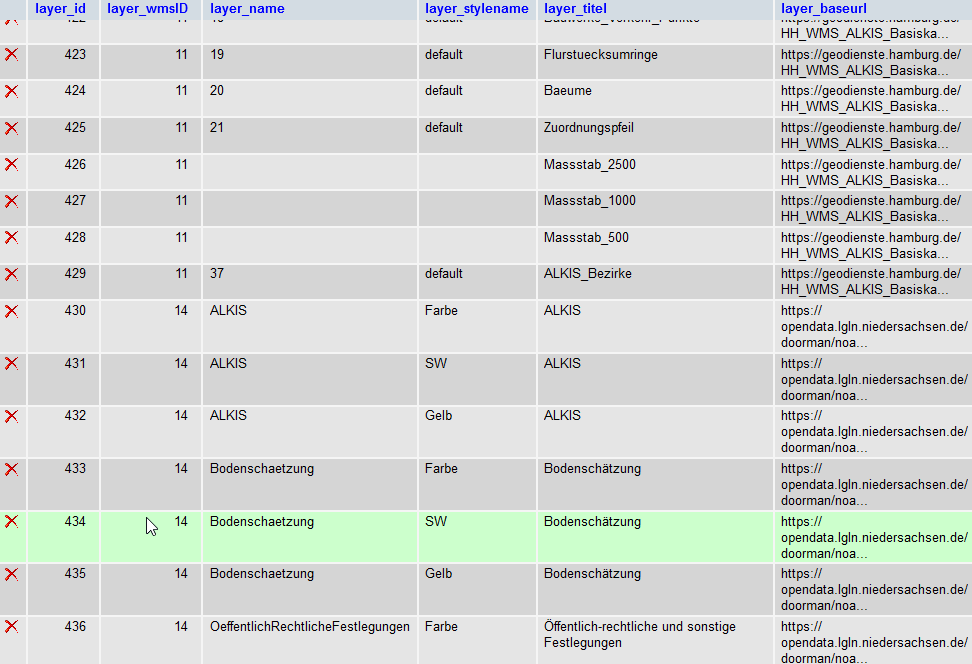Select the Zuordnungspfeil title cell
The height and width of the screenshot is (664, 972).
coord(588,128)
